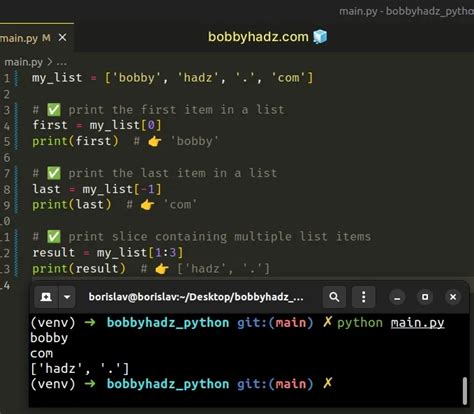Click the window title main.py - bobbyhadz_python
Screen dimensions: 474x414
[x=406, y=11]
